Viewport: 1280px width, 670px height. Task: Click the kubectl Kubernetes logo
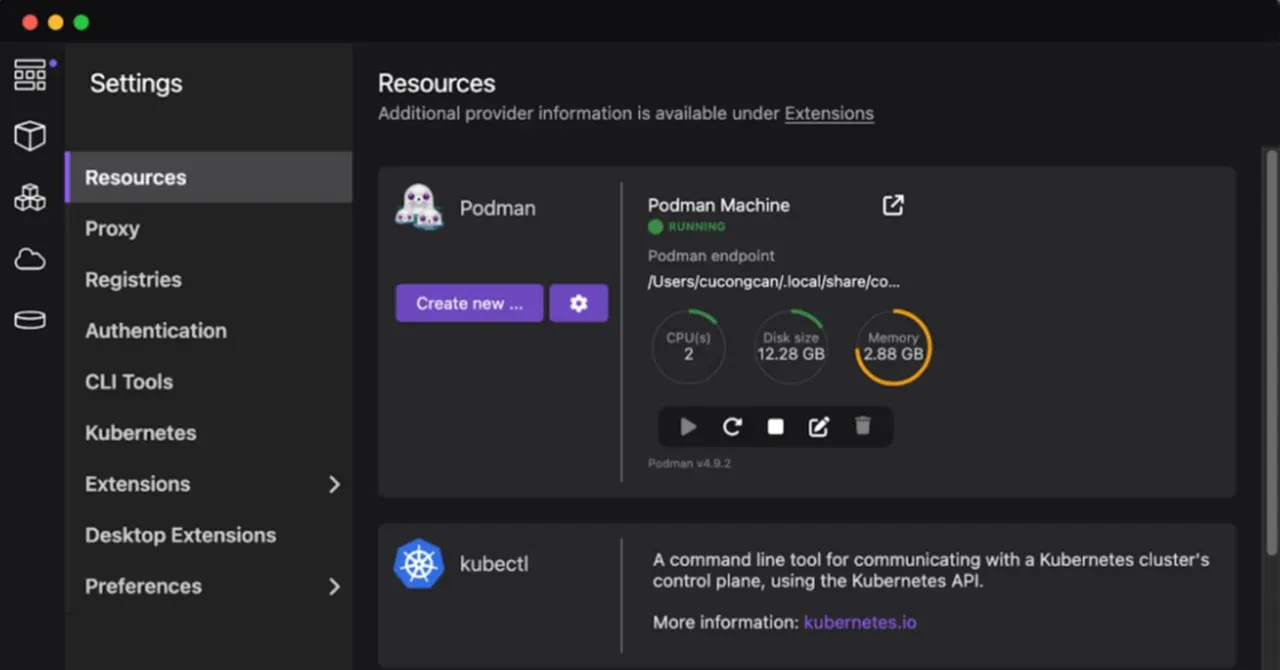coord(419,563)
